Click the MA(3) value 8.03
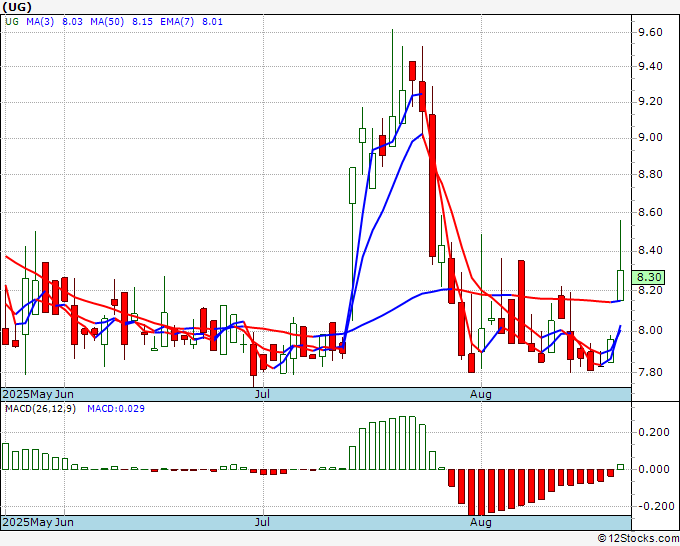 click(x=72, y=22)
